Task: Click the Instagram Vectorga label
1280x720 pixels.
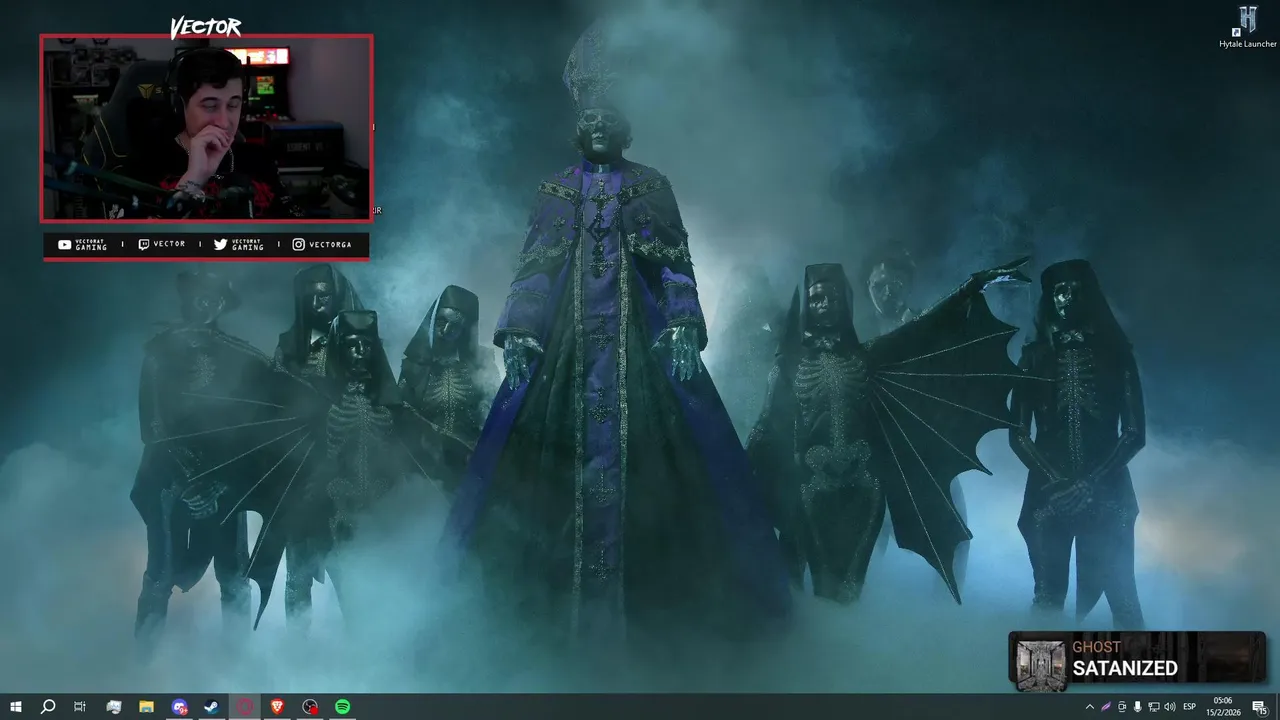Action: [322, 244]
